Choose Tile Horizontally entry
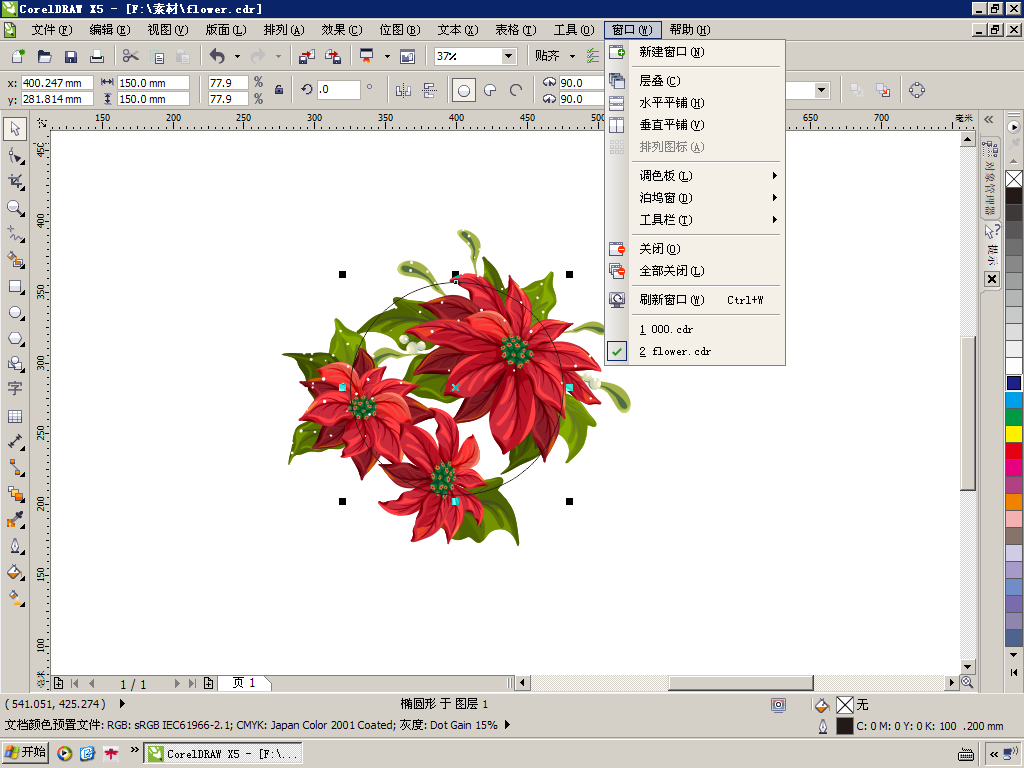Screen dimensions: 1024x768 (x=695, y=103)
